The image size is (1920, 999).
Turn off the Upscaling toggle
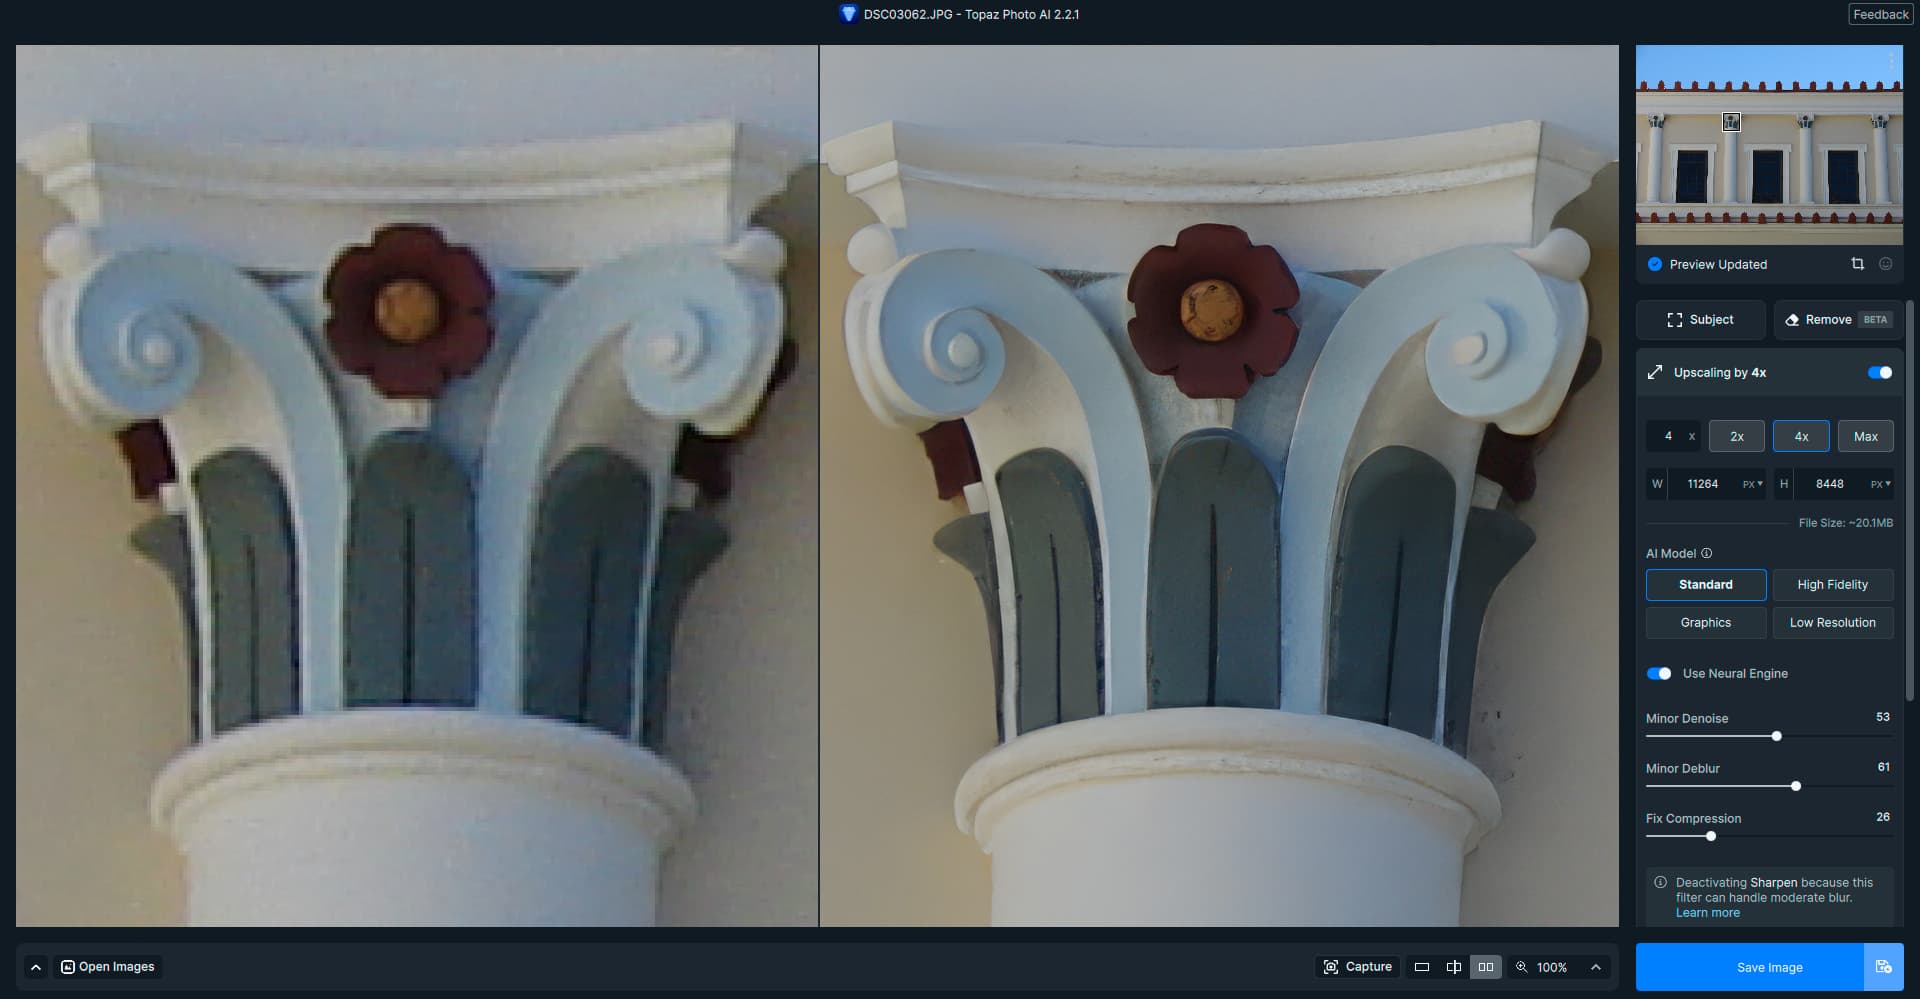tap(1879, 373)
